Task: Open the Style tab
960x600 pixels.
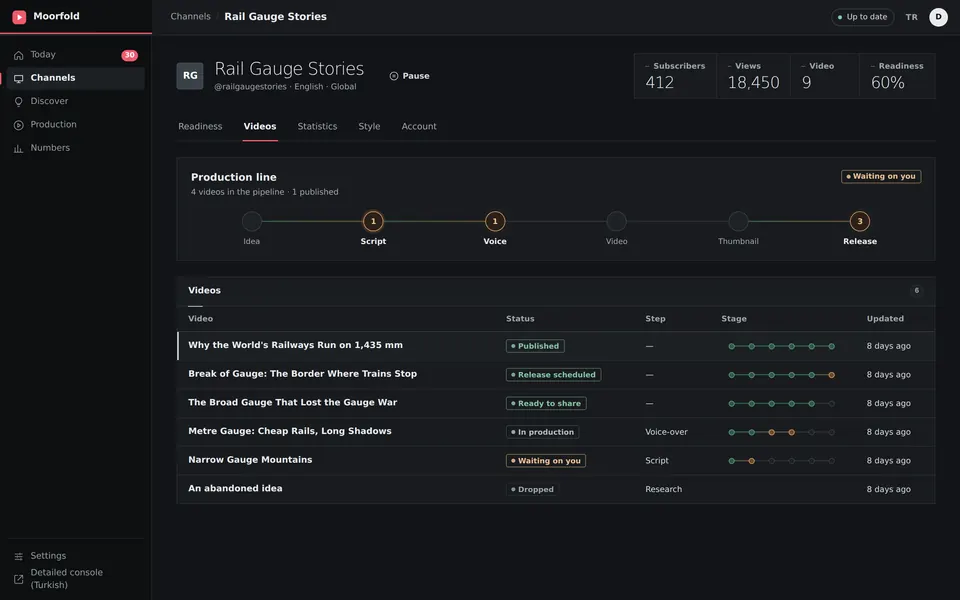Action: pyautogui.click(x=369, y=126)
